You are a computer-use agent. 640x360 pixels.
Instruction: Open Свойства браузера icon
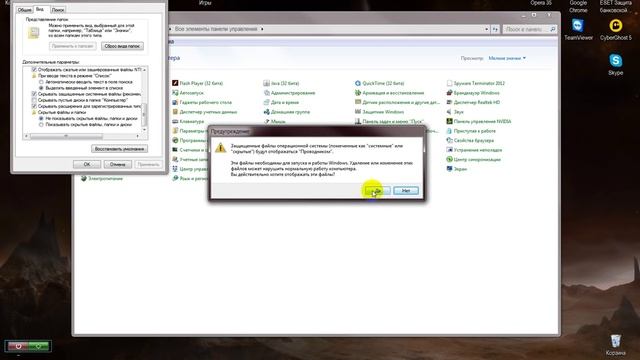(470, 140)
